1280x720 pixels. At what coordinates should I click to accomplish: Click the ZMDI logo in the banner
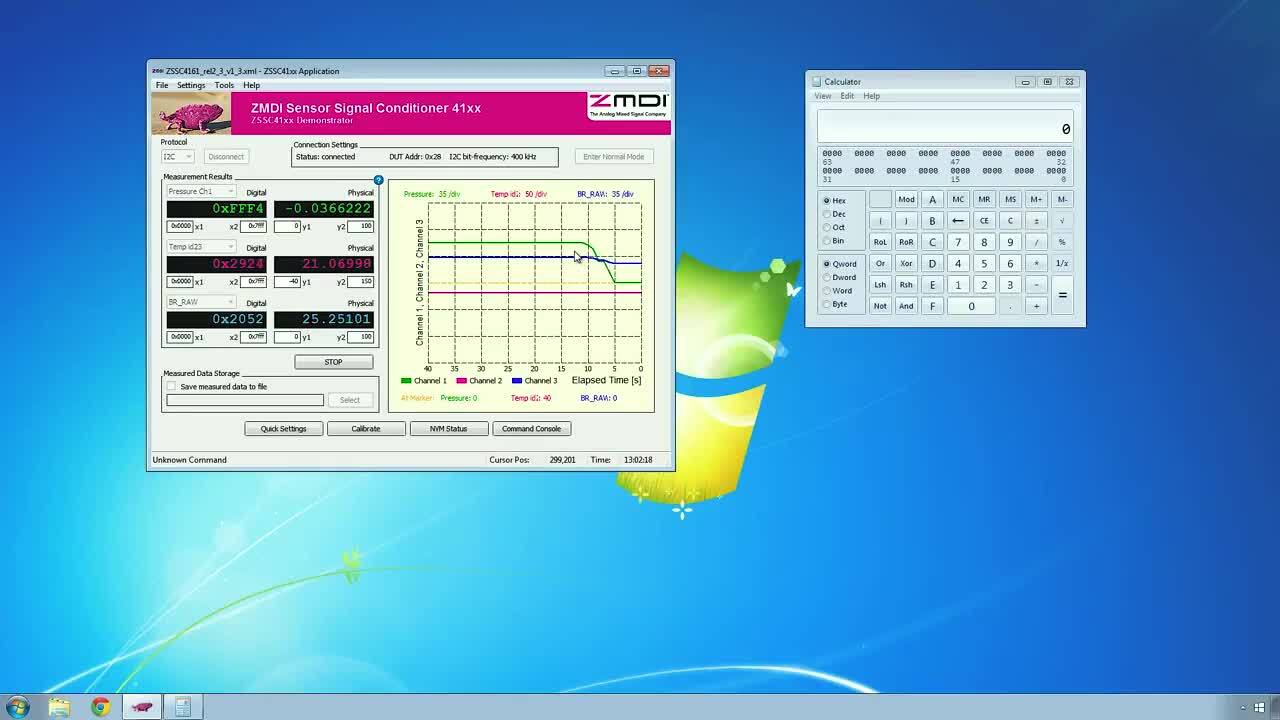pos(627,105)
